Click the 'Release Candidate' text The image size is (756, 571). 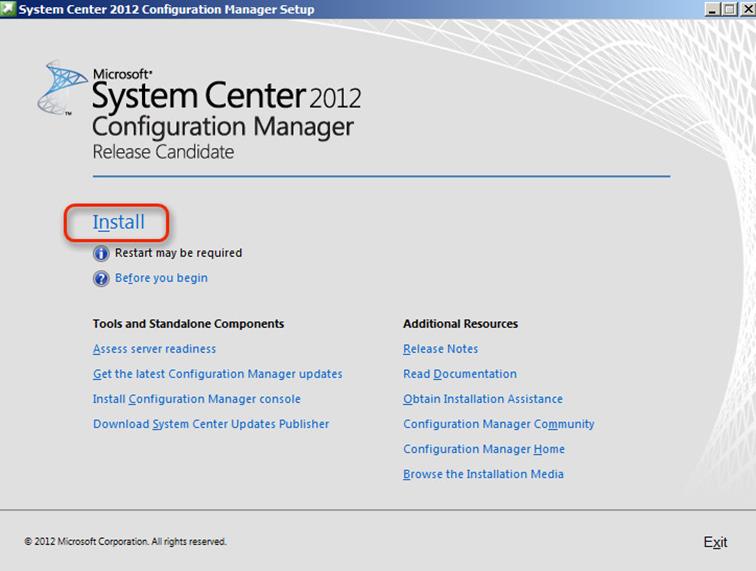[x=163, y=152]
